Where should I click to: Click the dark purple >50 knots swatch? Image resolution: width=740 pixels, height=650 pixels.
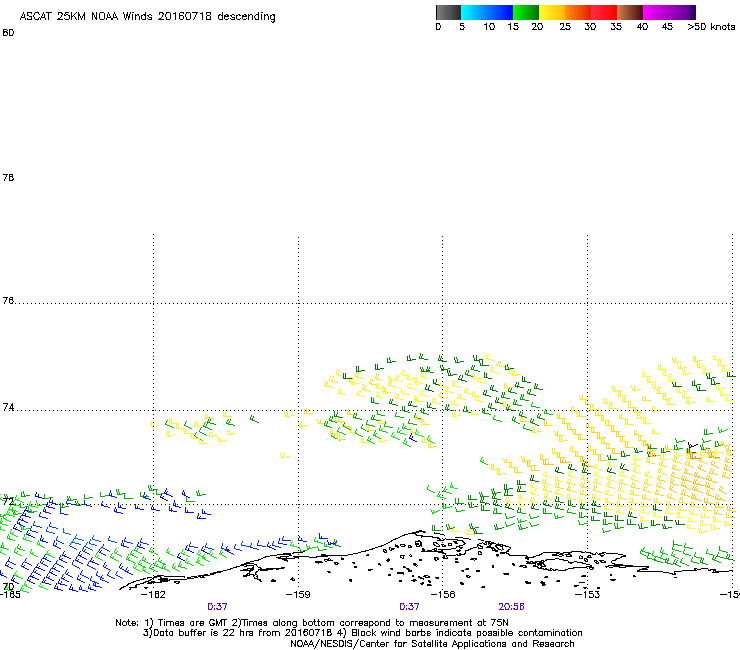[692, 12]
